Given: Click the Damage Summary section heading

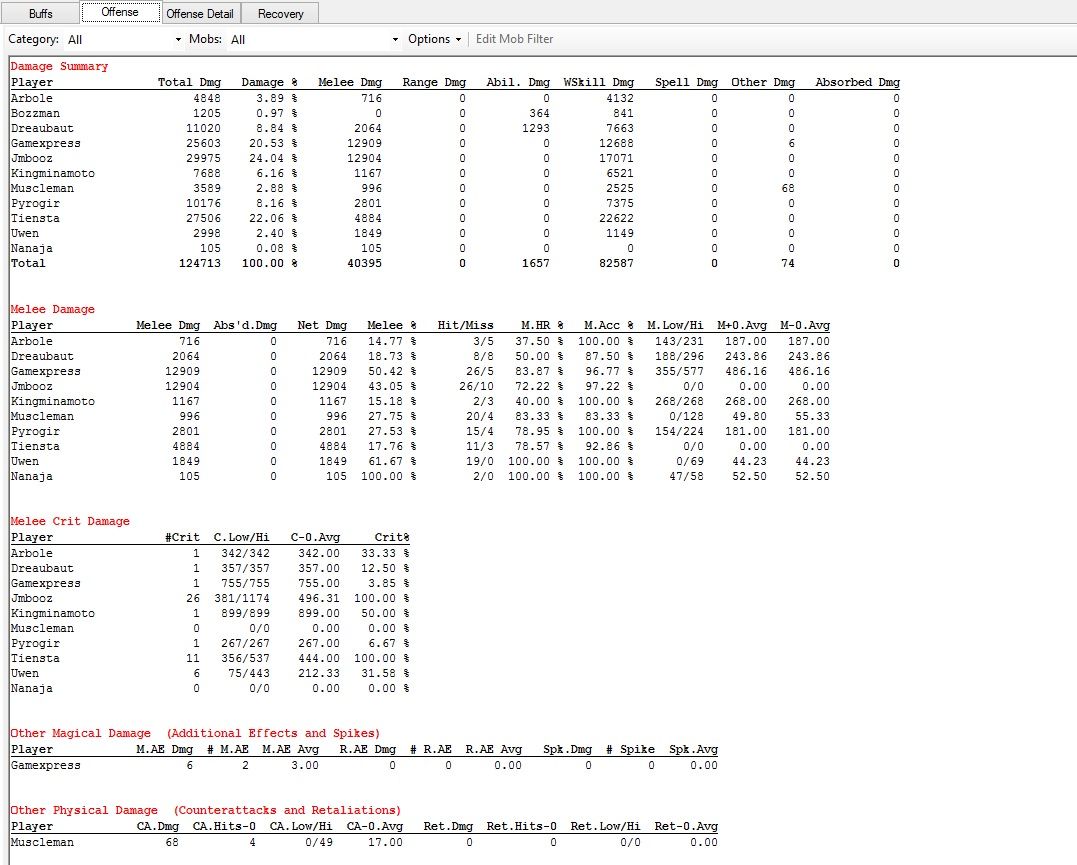Looking at the screenshot, I should coord(59,66).
